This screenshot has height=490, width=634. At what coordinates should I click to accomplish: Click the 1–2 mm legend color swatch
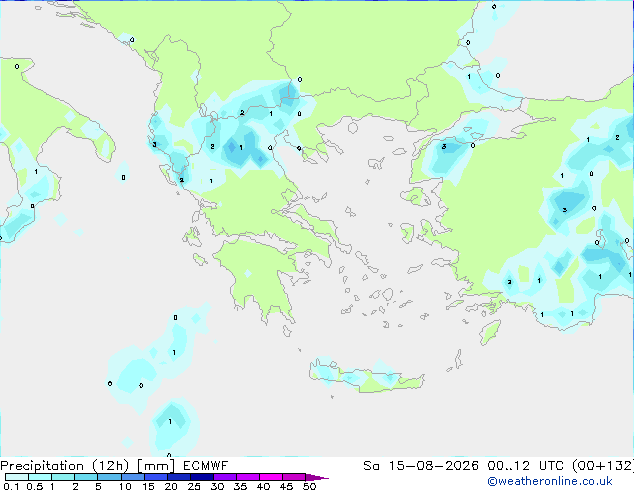pyautogui.click(x=63, y=477)
